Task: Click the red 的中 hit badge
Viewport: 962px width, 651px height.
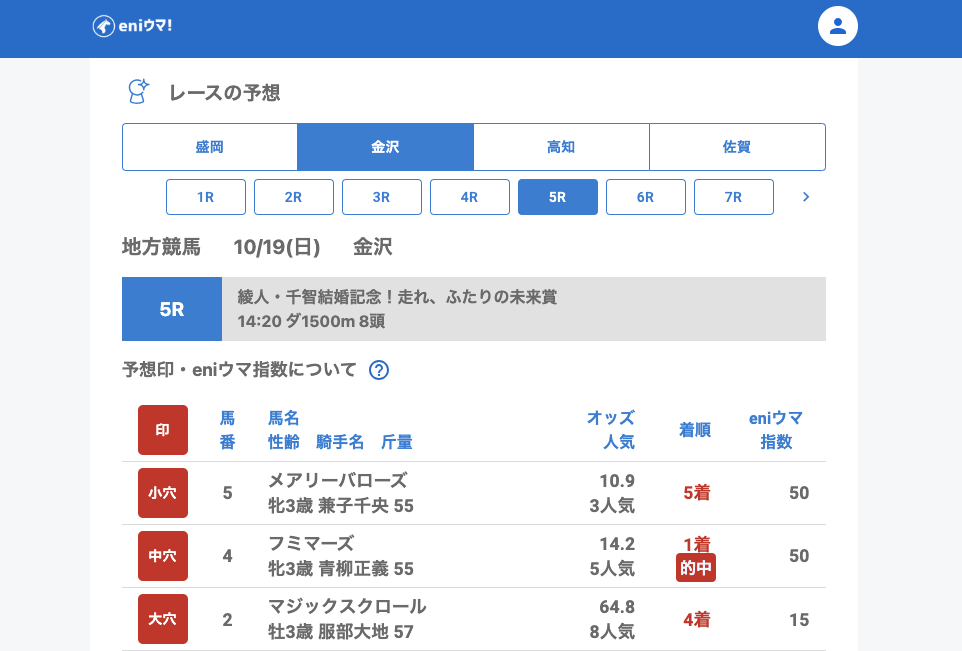Action: point(696,568)
